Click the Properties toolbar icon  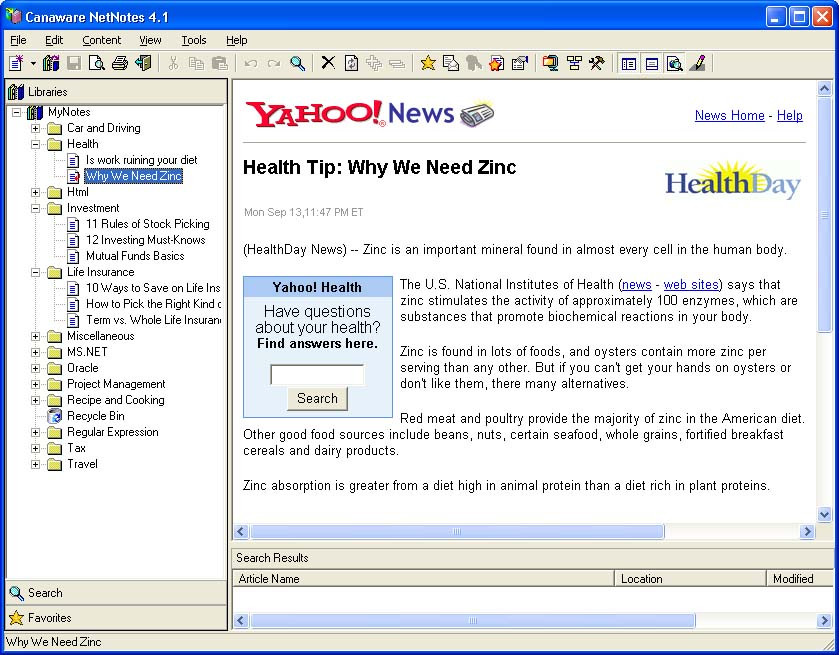point(520,63)
